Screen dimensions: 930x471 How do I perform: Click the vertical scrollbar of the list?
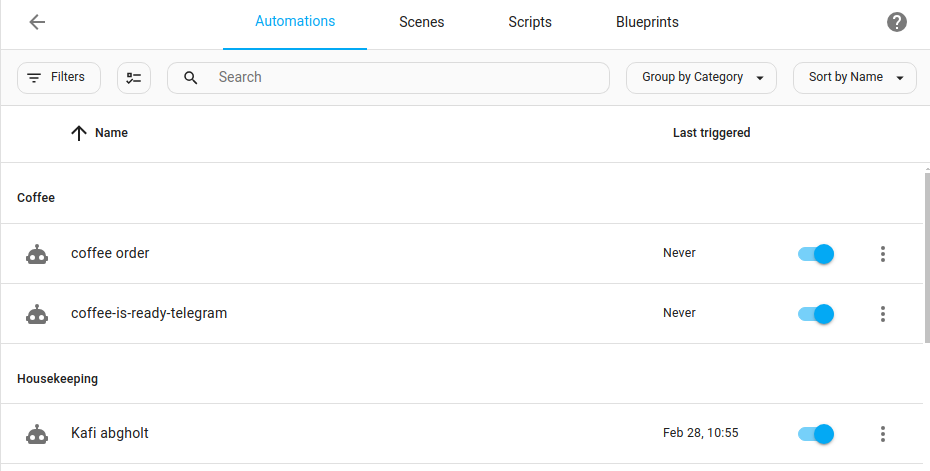[x=926, y=260]
